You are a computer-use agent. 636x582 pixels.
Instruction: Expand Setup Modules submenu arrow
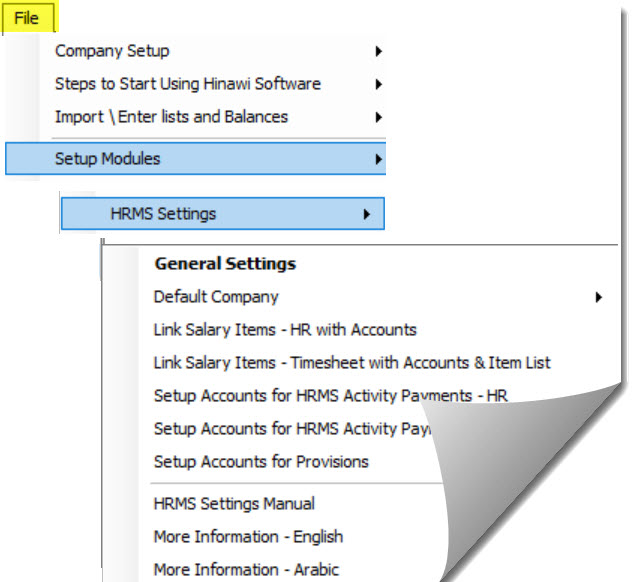point(378,159)
